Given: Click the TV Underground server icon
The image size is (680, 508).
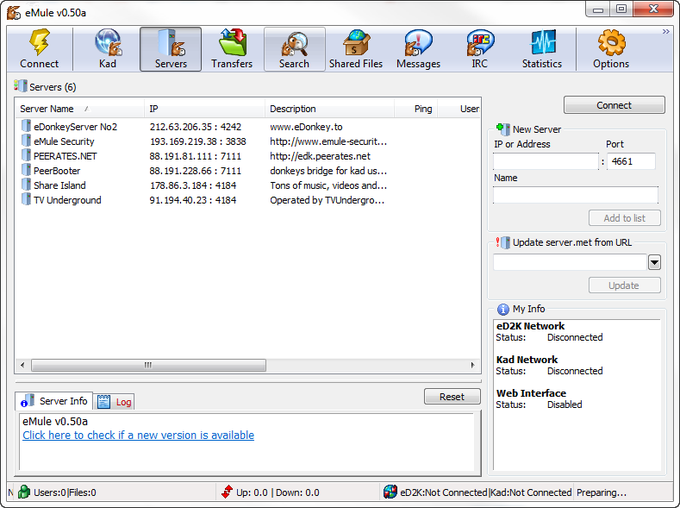Looking at the screenshot, I should pos(26,200).
